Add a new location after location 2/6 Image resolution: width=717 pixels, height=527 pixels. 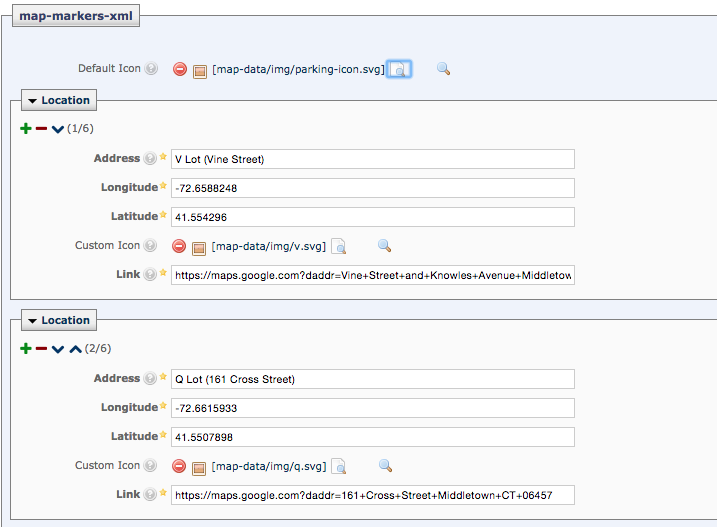(x=26, y=349)
